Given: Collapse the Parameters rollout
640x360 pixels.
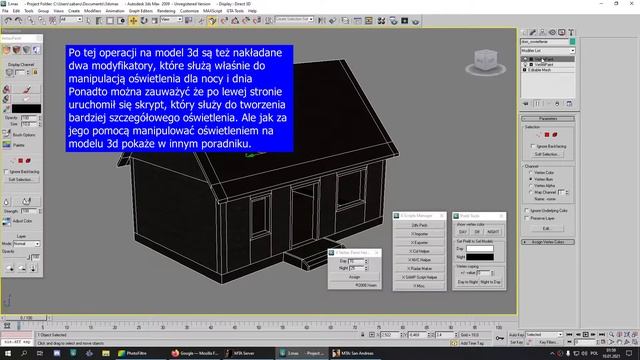Looking at the screenshot, I should pyautogui.click(x=548, y=119).
